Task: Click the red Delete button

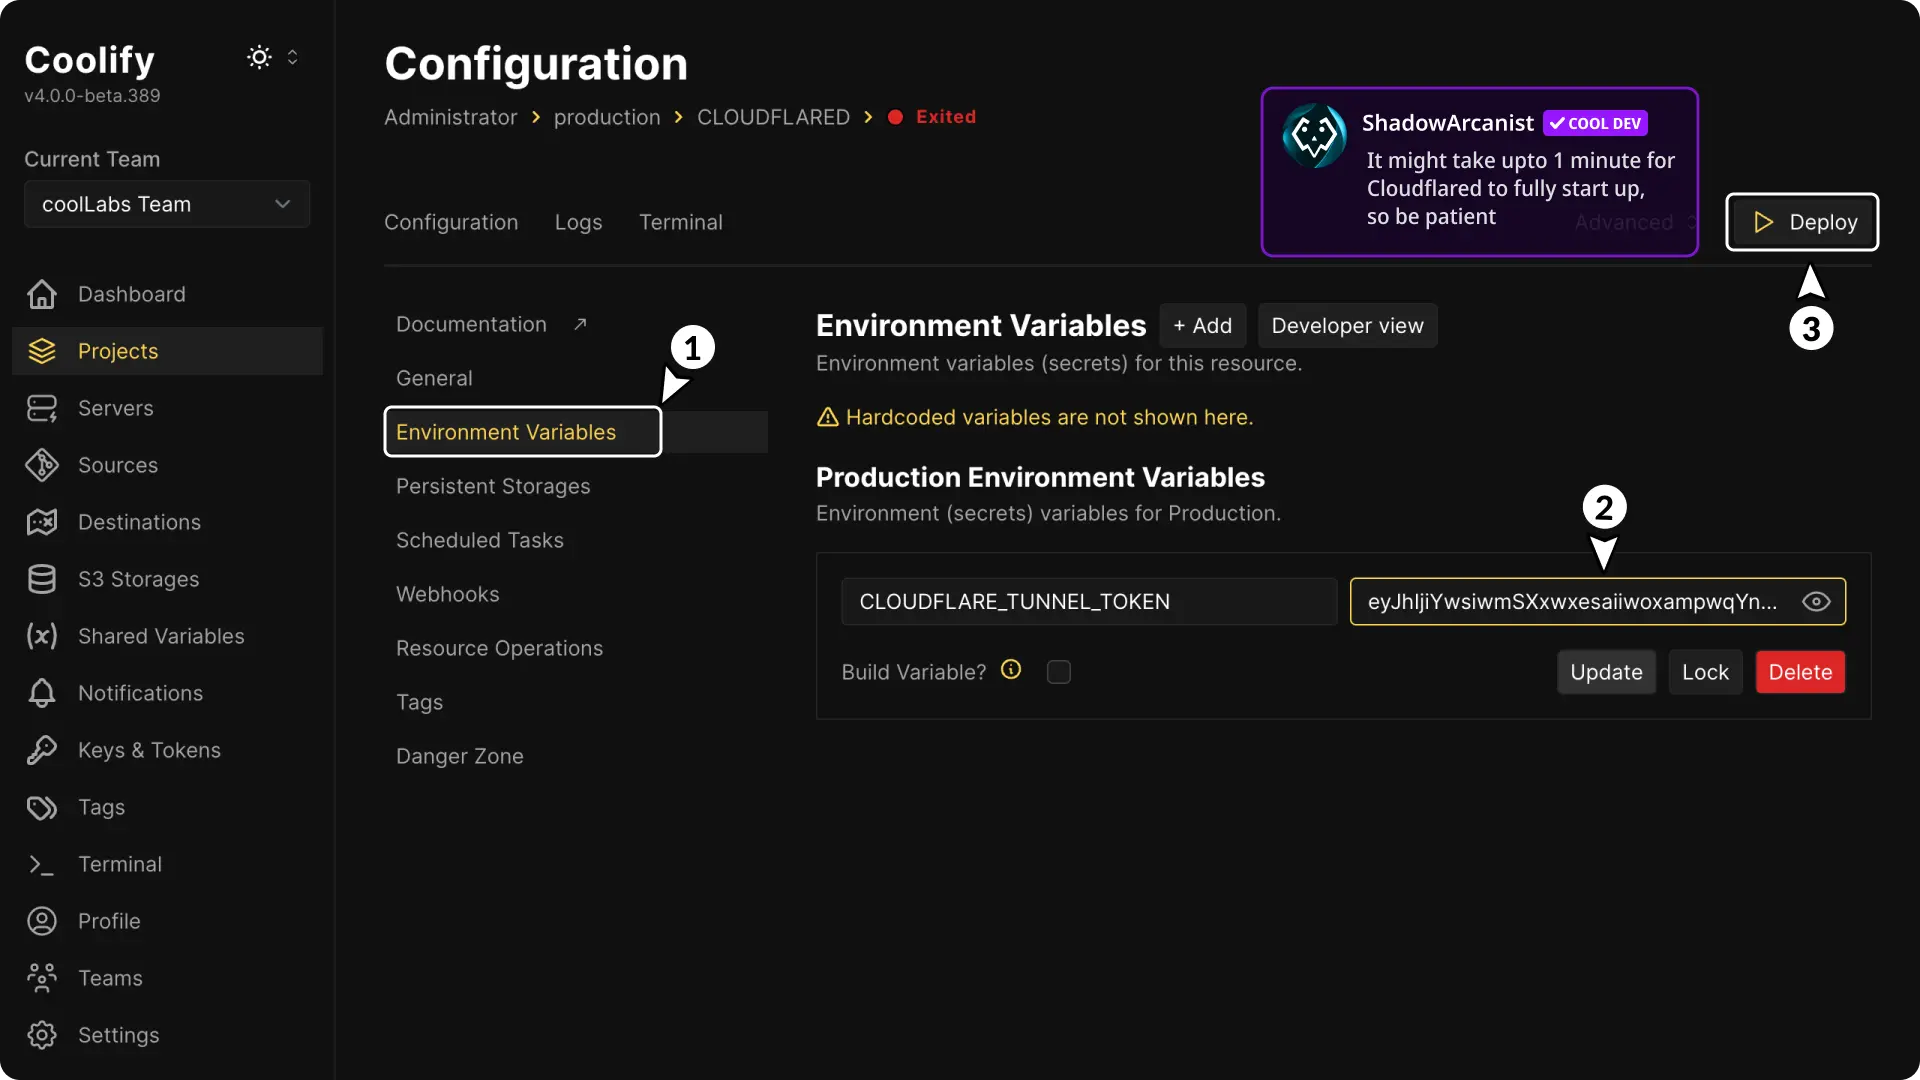Action: point(1800,672)
